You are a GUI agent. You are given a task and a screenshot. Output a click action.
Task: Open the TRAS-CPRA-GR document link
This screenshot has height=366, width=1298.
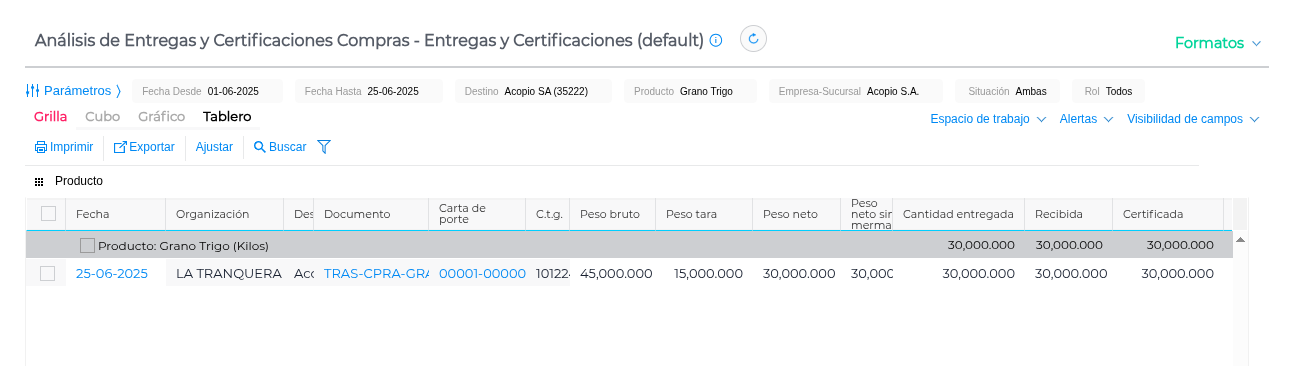pyautogui.click(x=376, y=274)
